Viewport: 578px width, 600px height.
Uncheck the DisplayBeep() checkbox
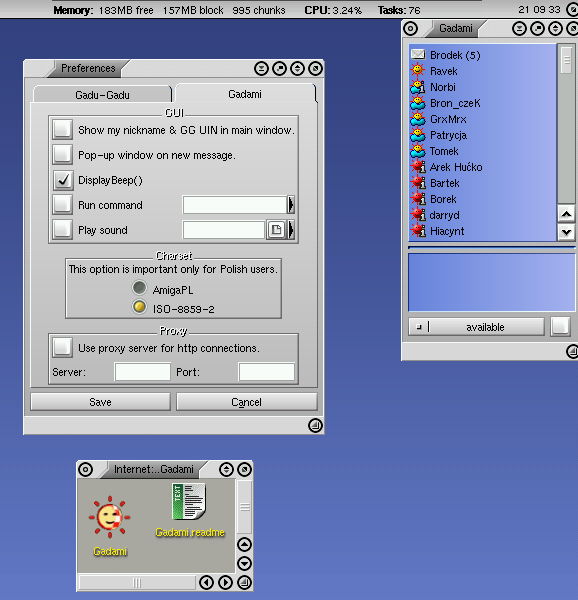click(x=62, y=180)
